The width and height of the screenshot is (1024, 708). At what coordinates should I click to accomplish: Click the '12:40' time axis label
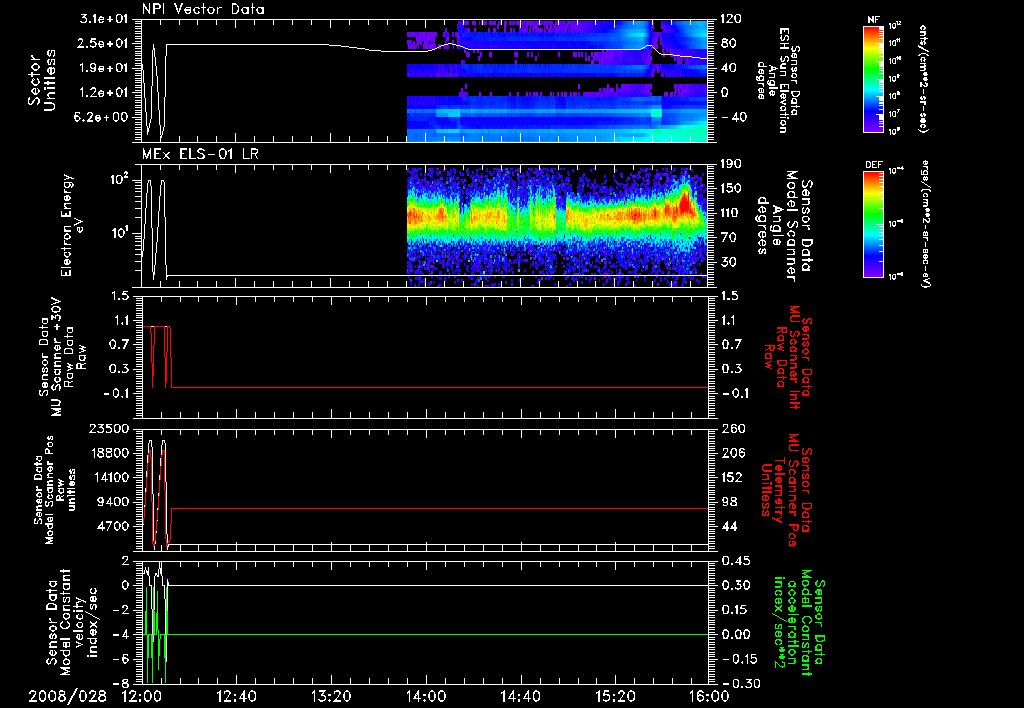click(236, 696)
